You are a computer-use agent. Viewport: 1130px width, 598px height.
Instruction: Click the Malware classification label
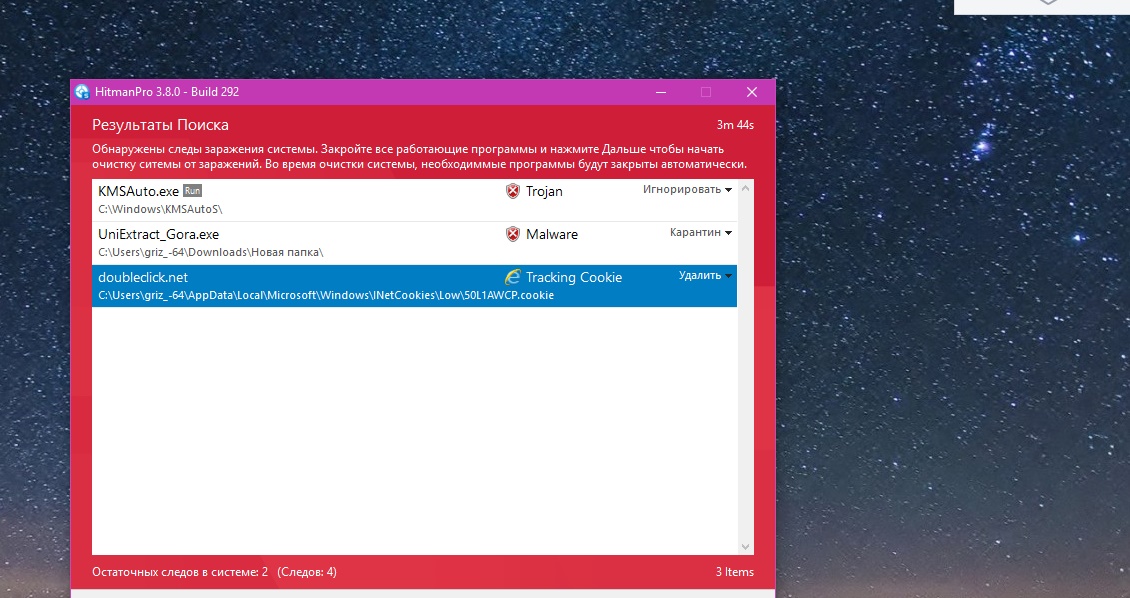click(x=552, y=235)
